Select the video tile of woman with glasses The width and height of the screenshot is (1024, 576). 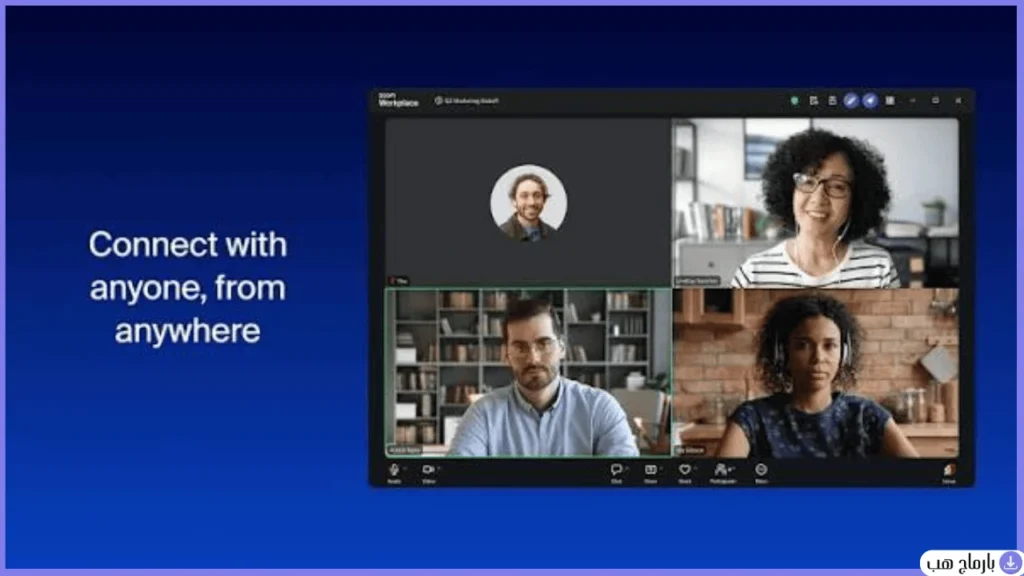pyautogui.click(x=816, y=202)
